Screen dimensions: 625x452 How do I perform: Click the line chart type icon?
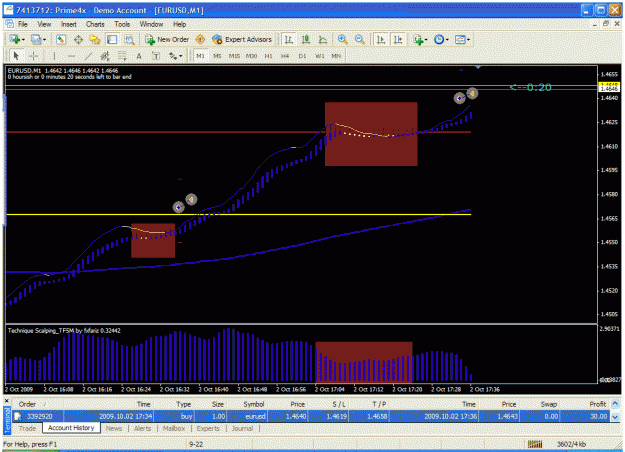pos(322,39)
